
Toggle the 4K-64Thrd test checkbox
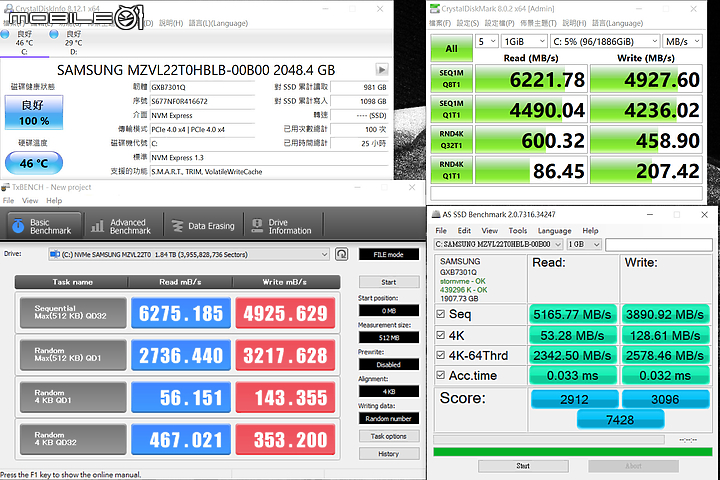pos(441,355)
